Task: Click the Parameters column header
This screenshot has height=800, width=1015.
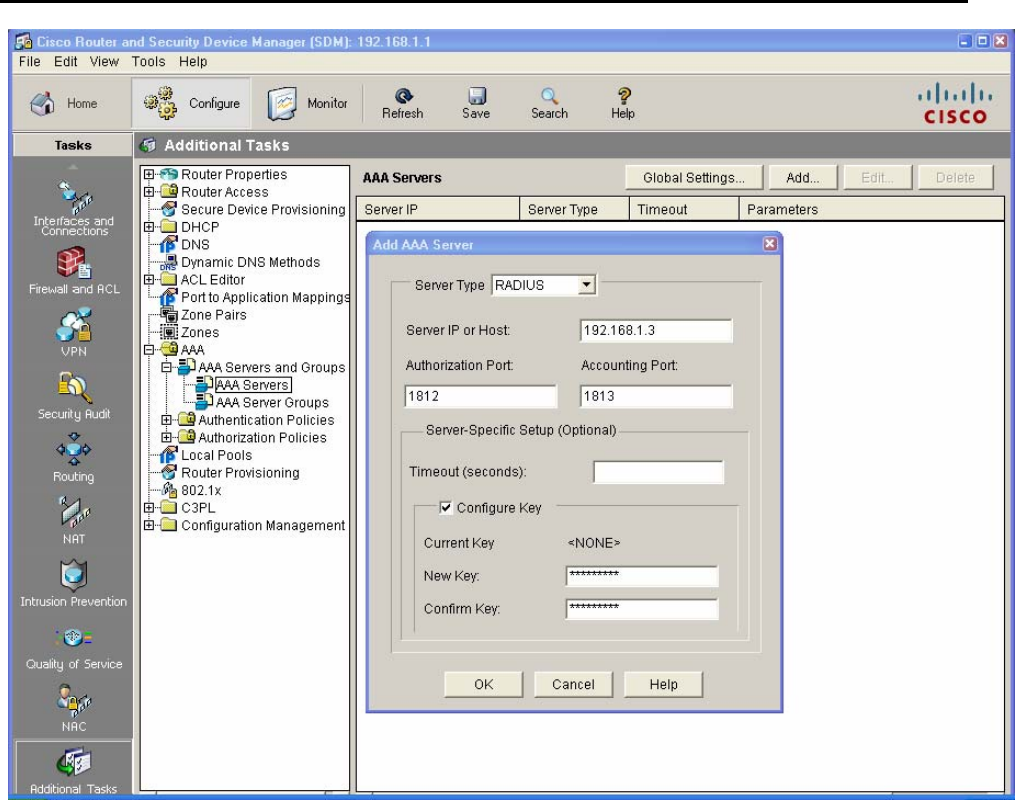Action: pyautogui.click(x=871, y=209)
